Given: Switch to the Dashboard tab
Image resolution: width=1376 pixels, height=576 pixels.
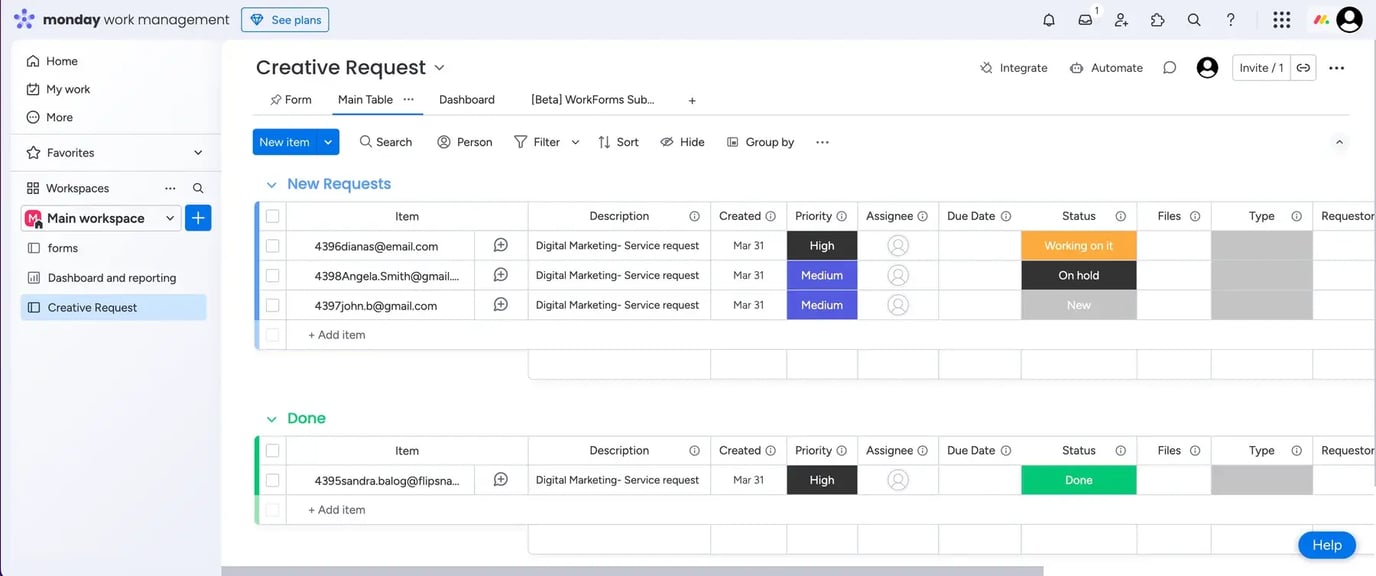Looking at the screenshot, I should click(467, 100).
